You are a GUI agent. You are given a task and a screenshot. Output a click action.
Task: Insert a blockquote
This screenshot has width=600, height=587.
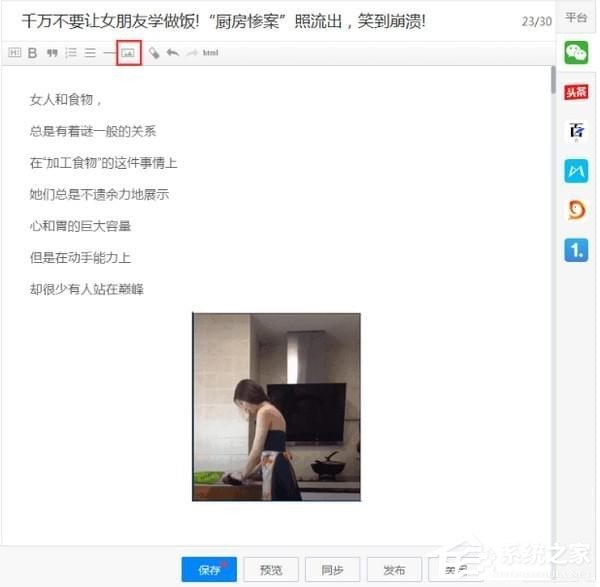pyautogui.click(x=52, y=53)
